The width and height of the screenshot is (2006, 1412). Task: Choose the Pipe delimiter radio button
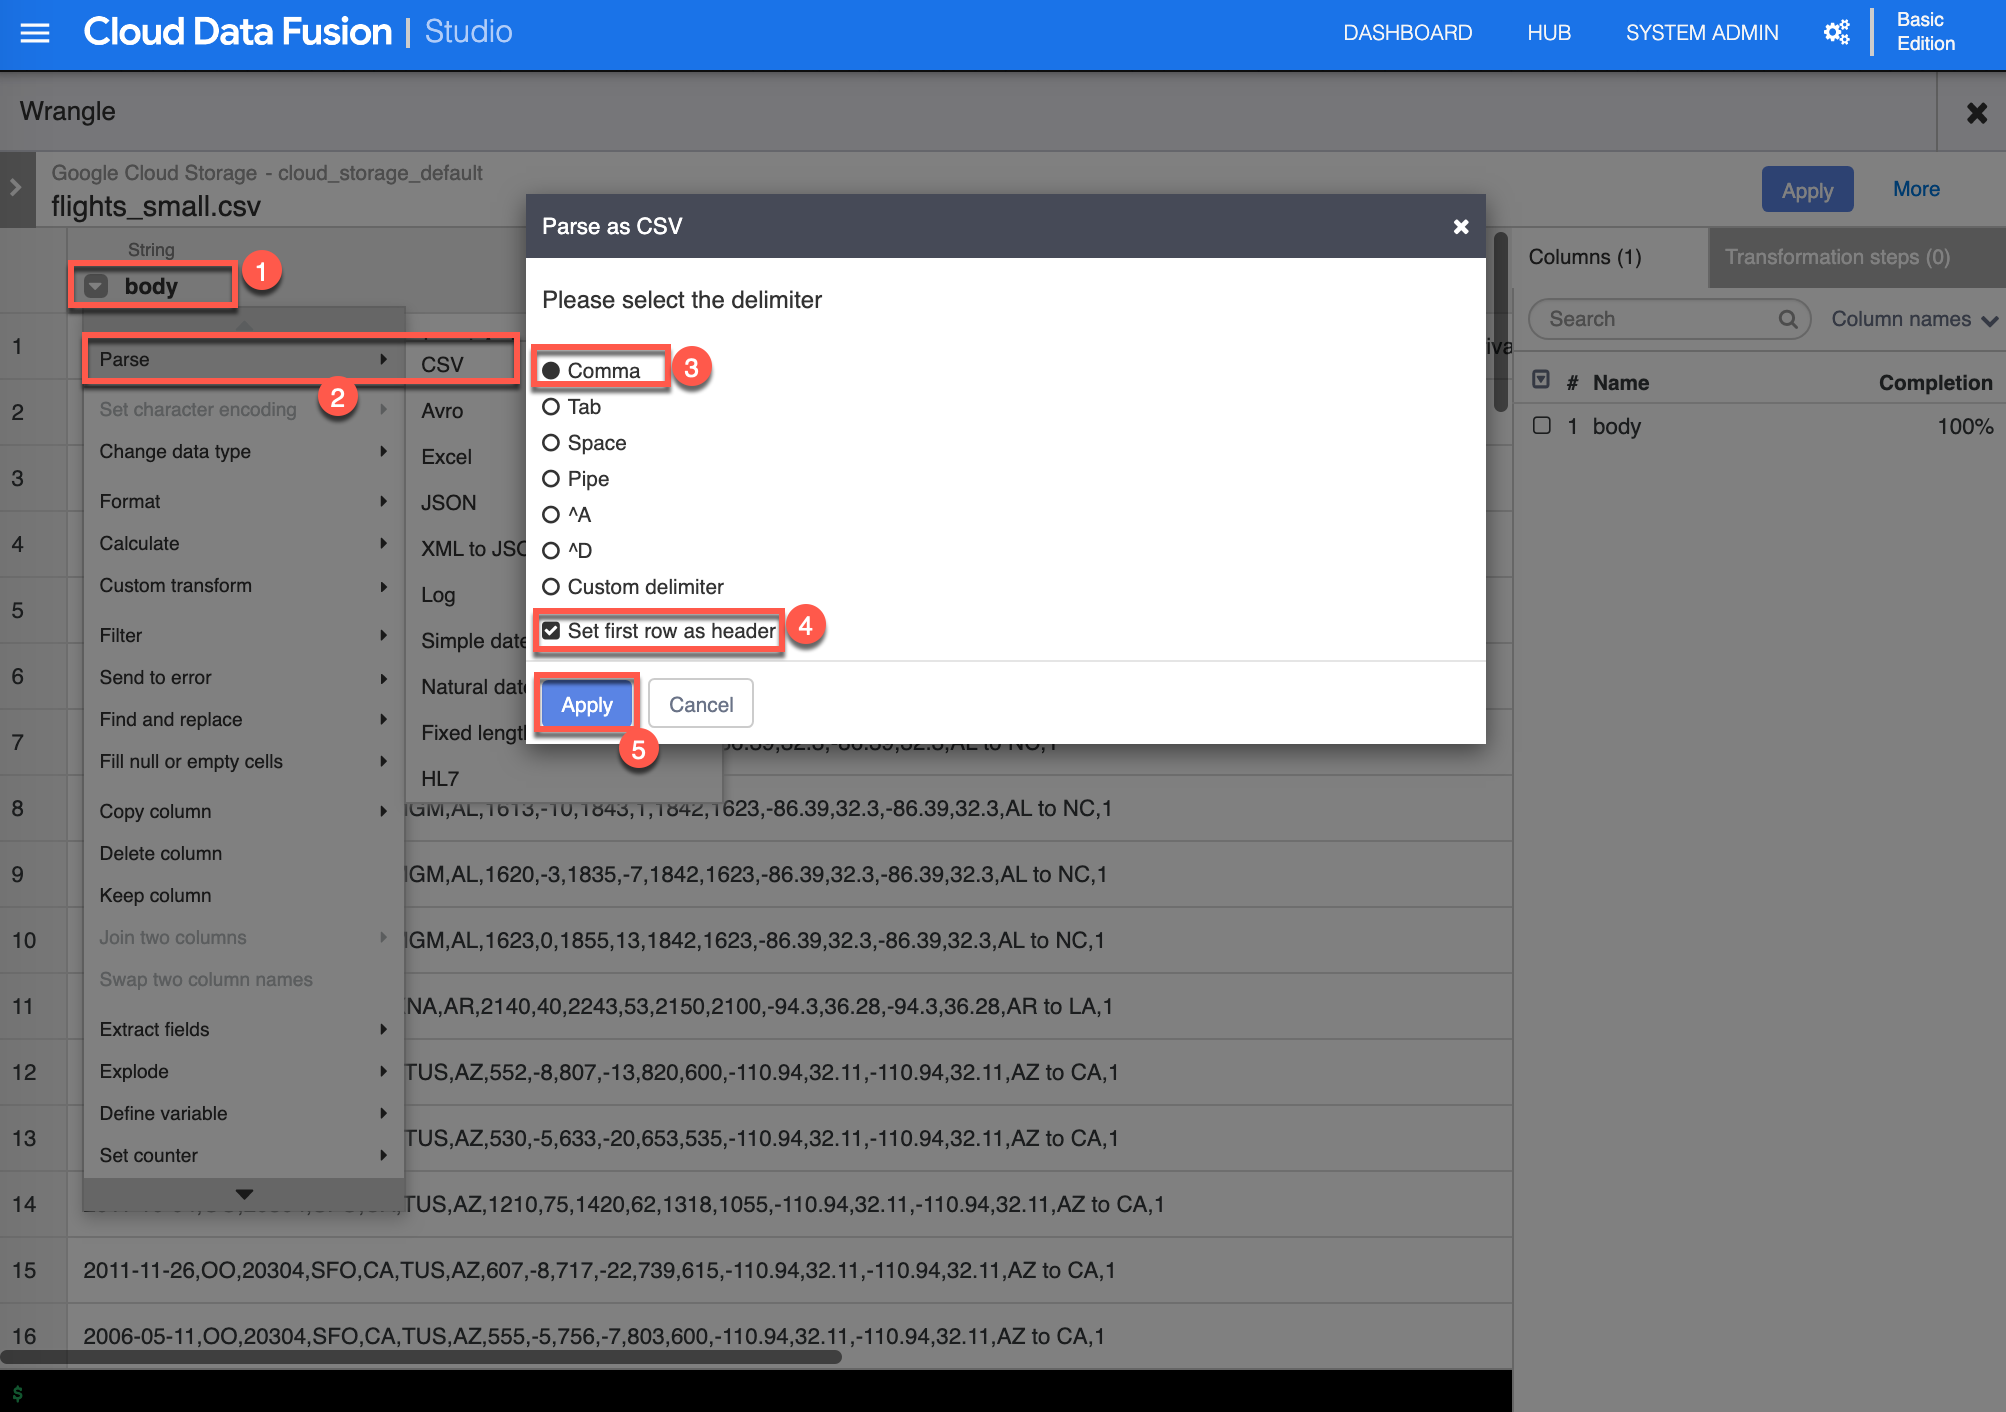(x=551, y=479)
